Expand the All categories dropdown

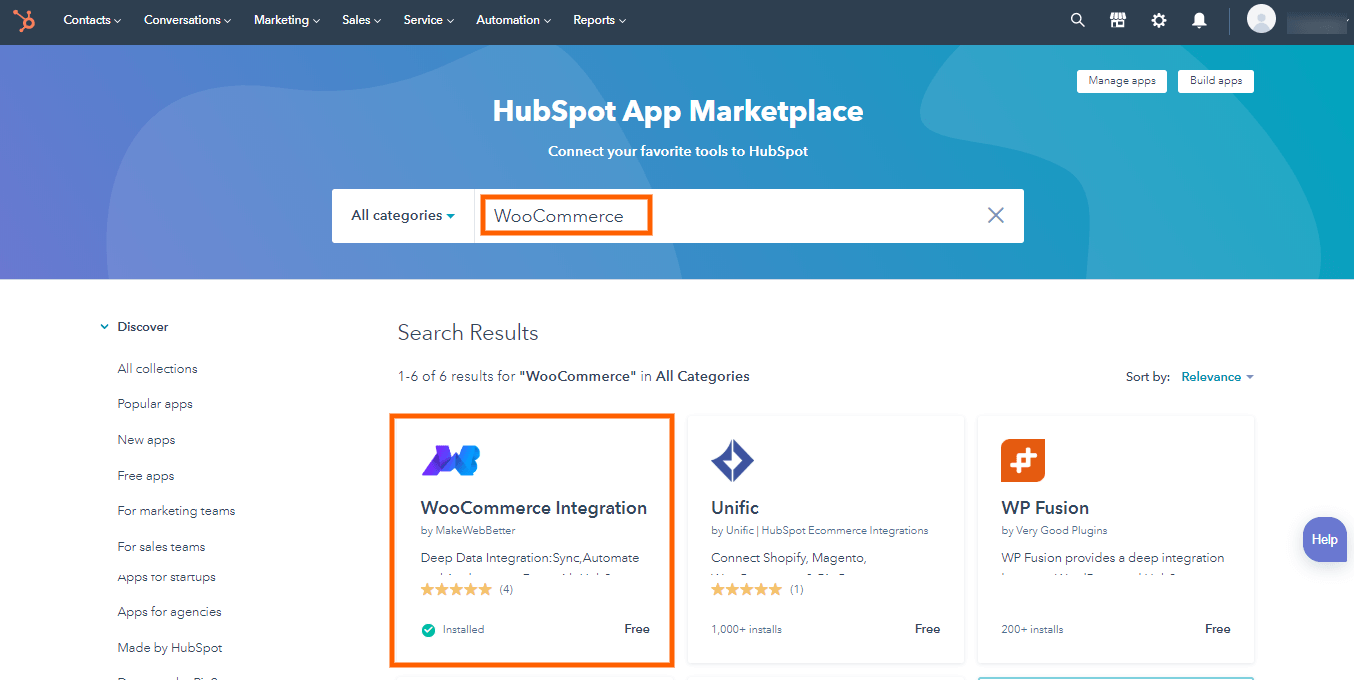[x=403, y=215]
